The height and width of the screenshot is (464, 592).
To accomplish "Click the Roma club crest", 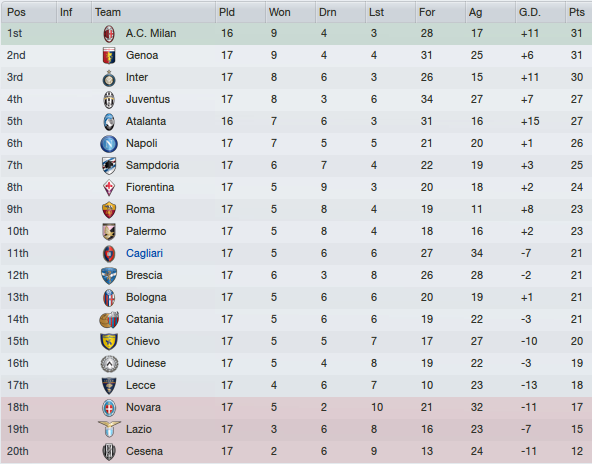I will [x=109, y=210].
